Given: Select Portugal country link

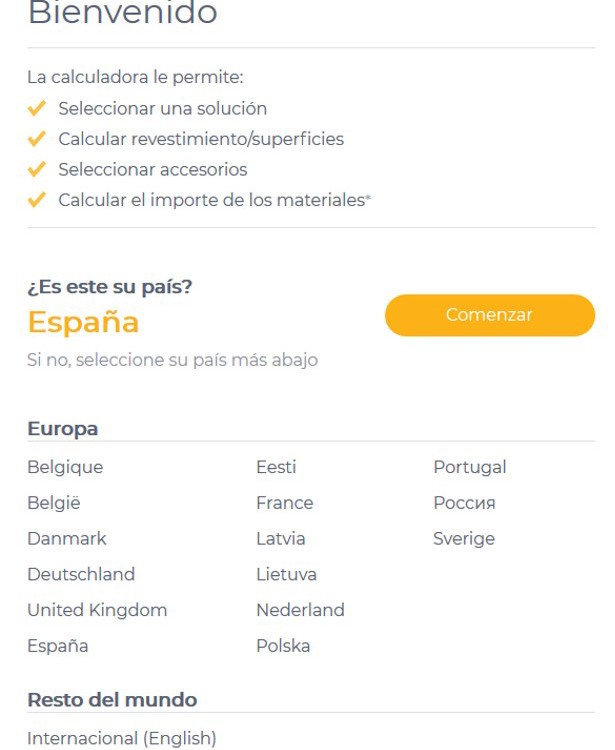Looking at the screenshot, I should [470, 467].
